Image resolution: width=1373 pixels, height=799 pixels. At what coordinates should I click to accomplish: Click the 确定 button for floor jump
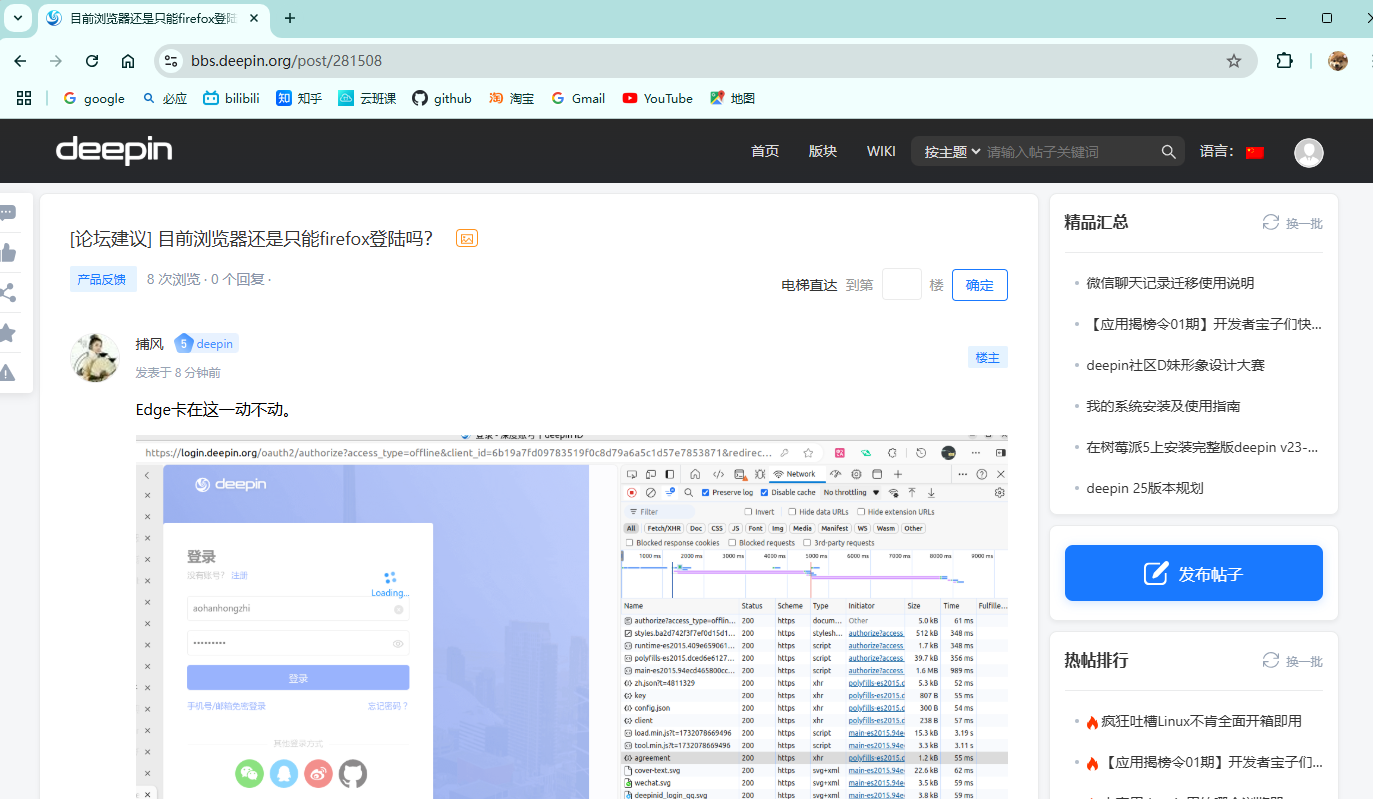[x=980, y=285]
